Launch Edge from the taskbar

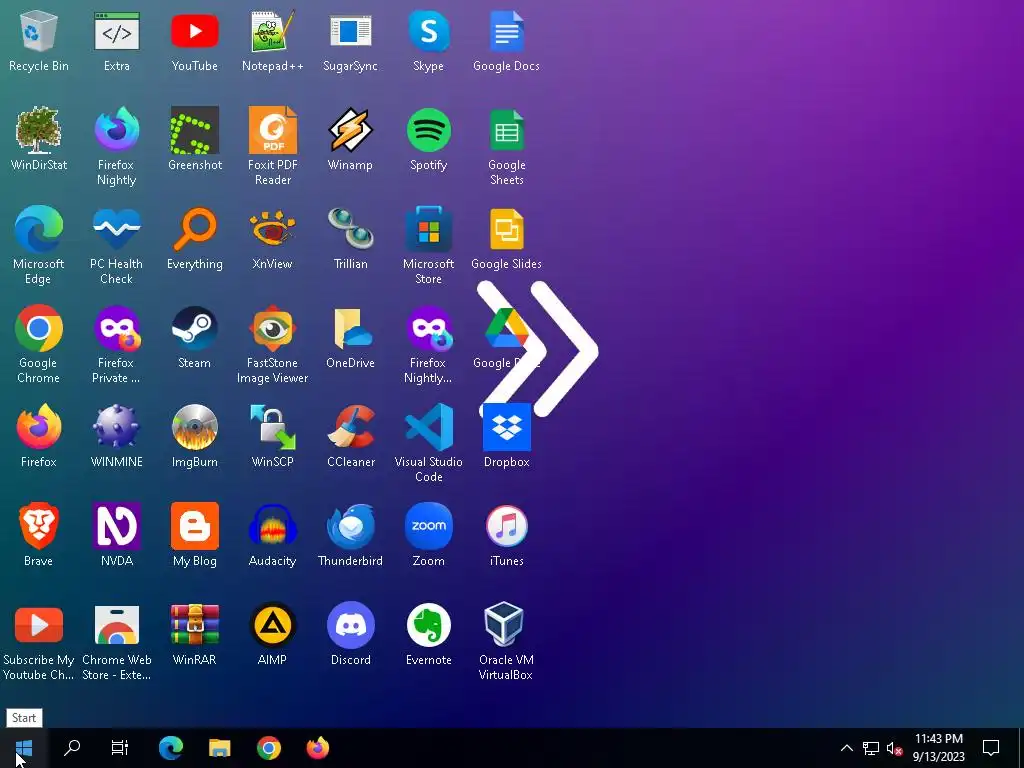(x=170, y=748)
